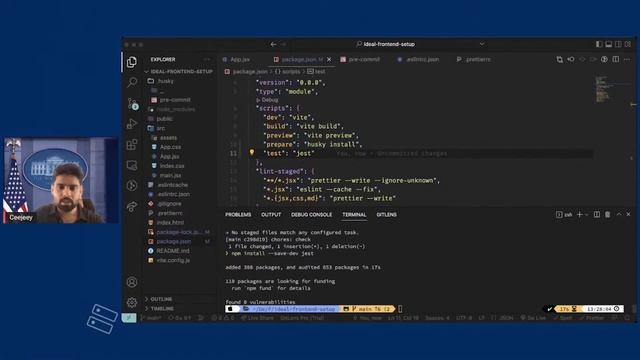This screenshot has width=640, height=360.
Task: Open package-lock.json in explorer tree
Action: tap(179, 232)
